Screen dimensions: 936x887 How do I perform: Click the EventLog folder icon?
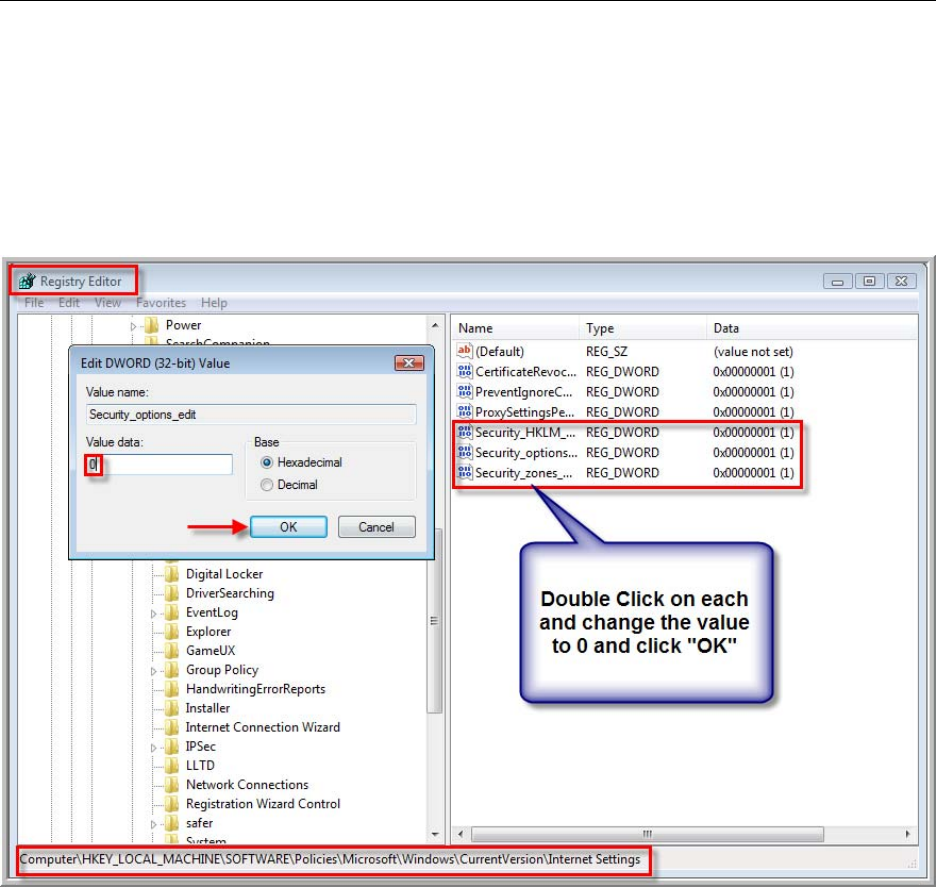tap(172, 612)
